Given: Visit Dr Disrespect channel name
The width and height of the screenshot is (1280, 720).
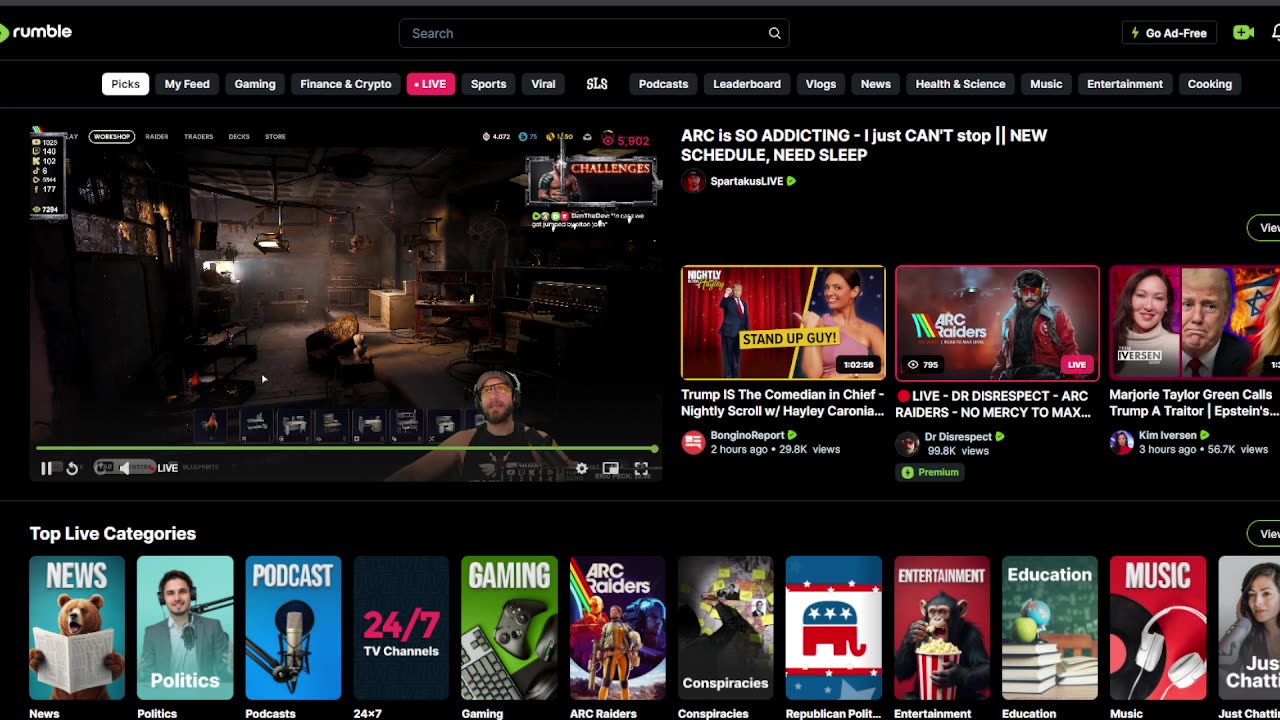Looking at the screenshot, I should (x=958, y=437).
